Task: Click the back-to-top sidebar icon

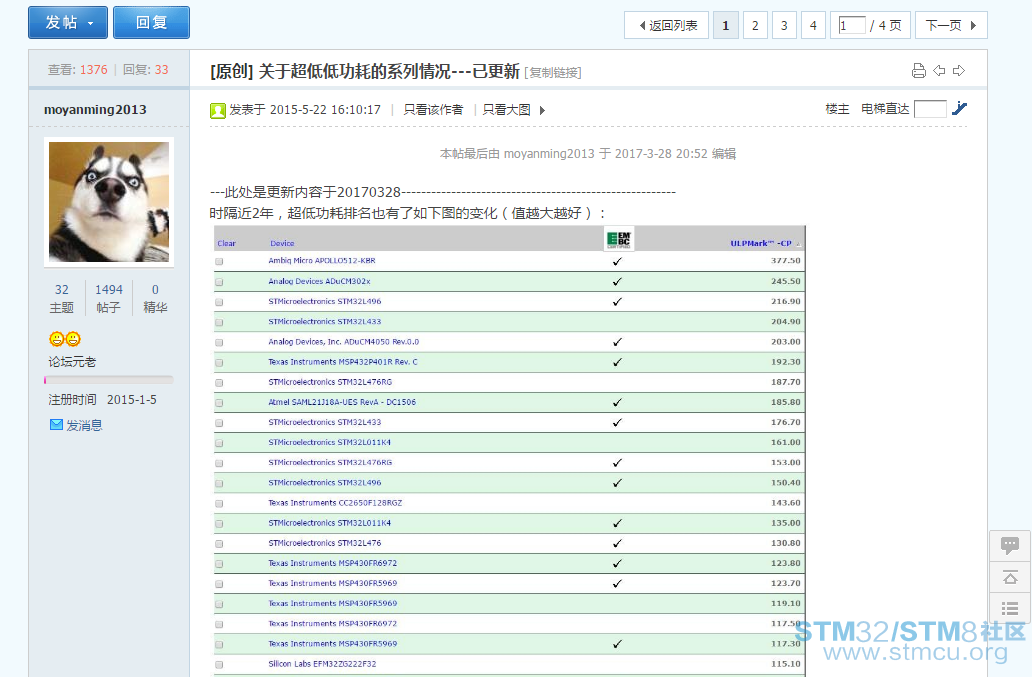Action: [1010, 577]
